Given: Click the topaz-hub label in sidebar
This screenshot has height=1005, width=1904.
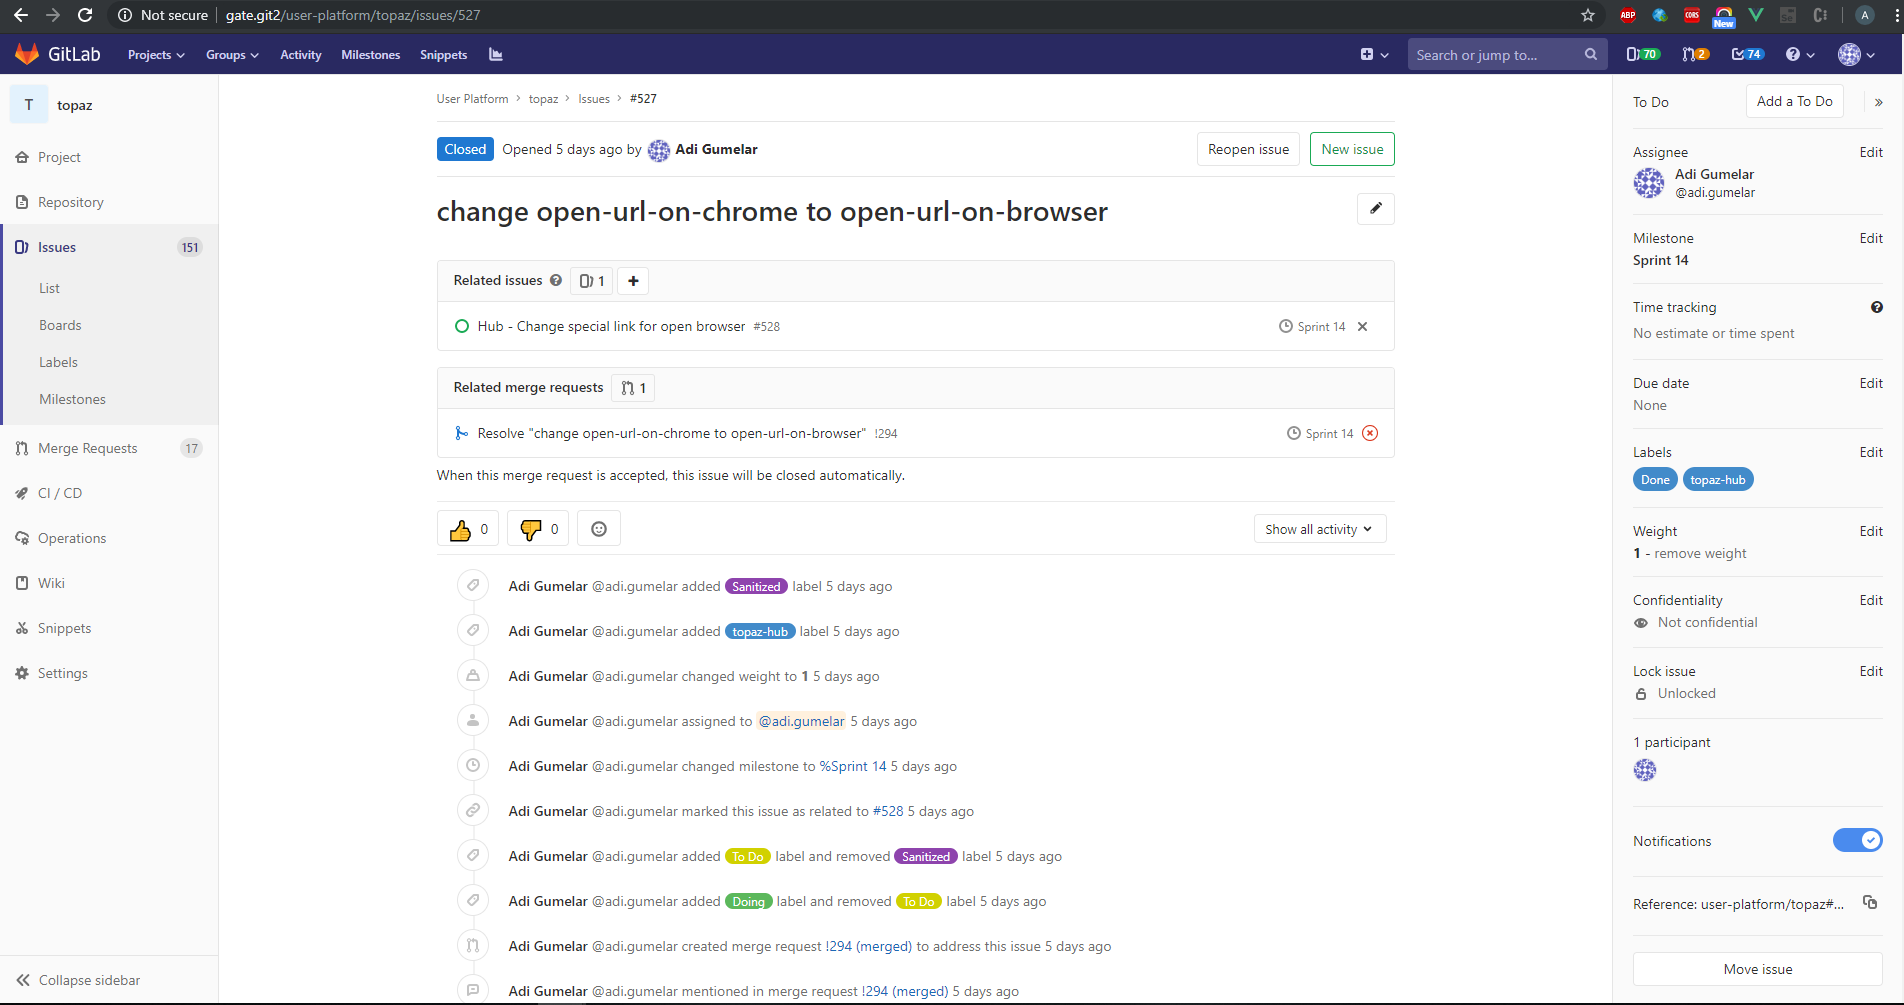Looking at the screenshot, I should [x=1717, y=480].
